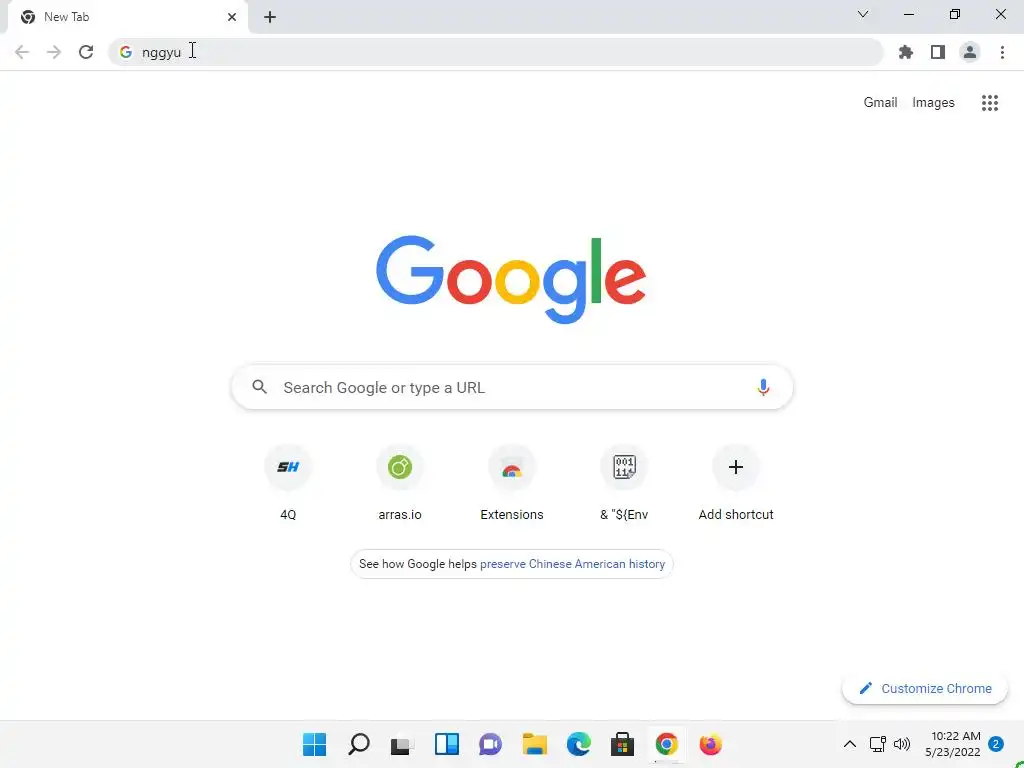This screenshot has height=768, width=1024.
Task: Click the address bar containing nggyu
Action: pos(496,52)
